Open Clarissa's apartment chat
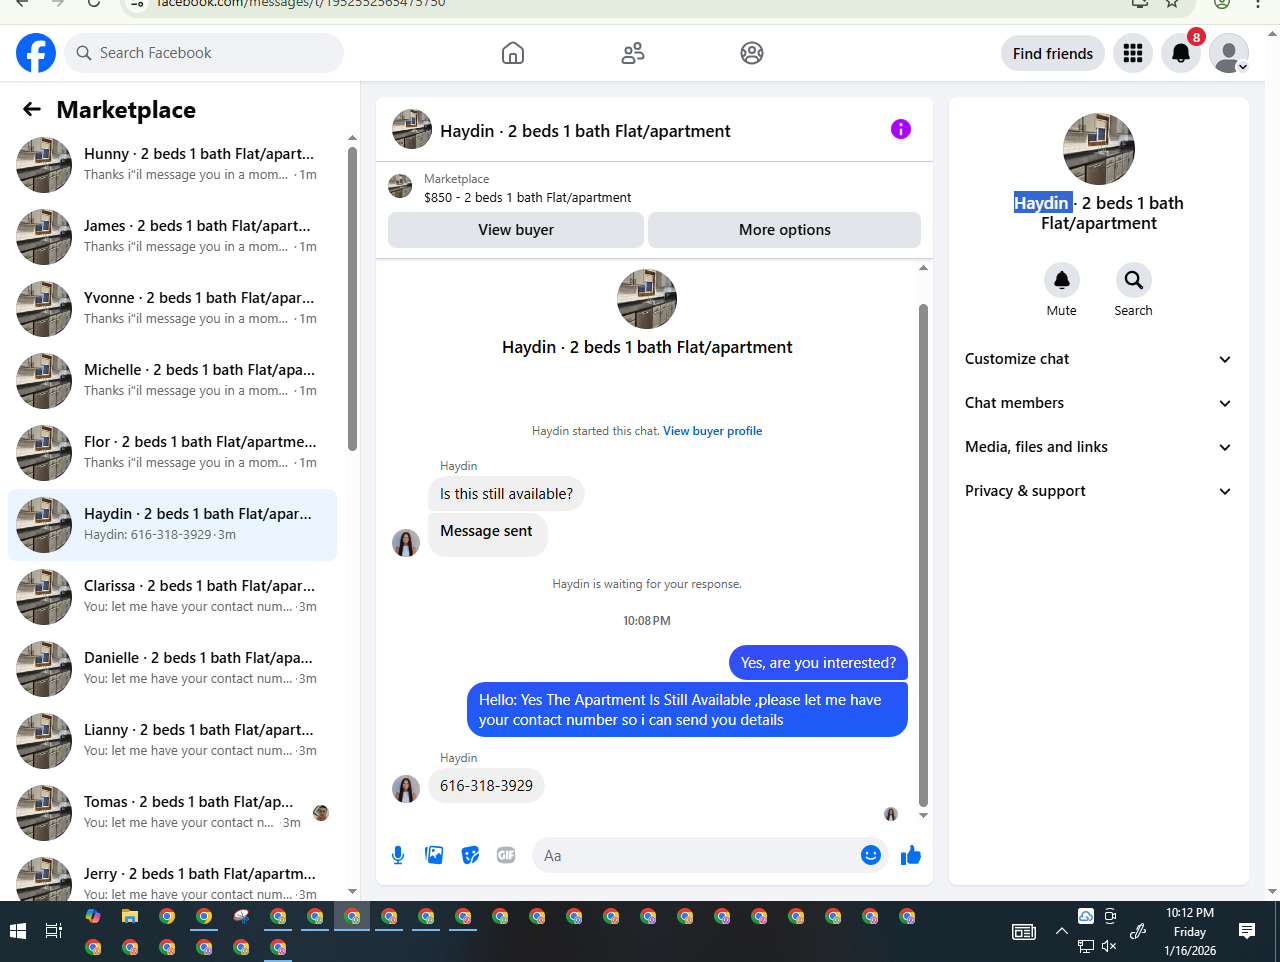Screen dimensions: 1280x962 point(173,596)
